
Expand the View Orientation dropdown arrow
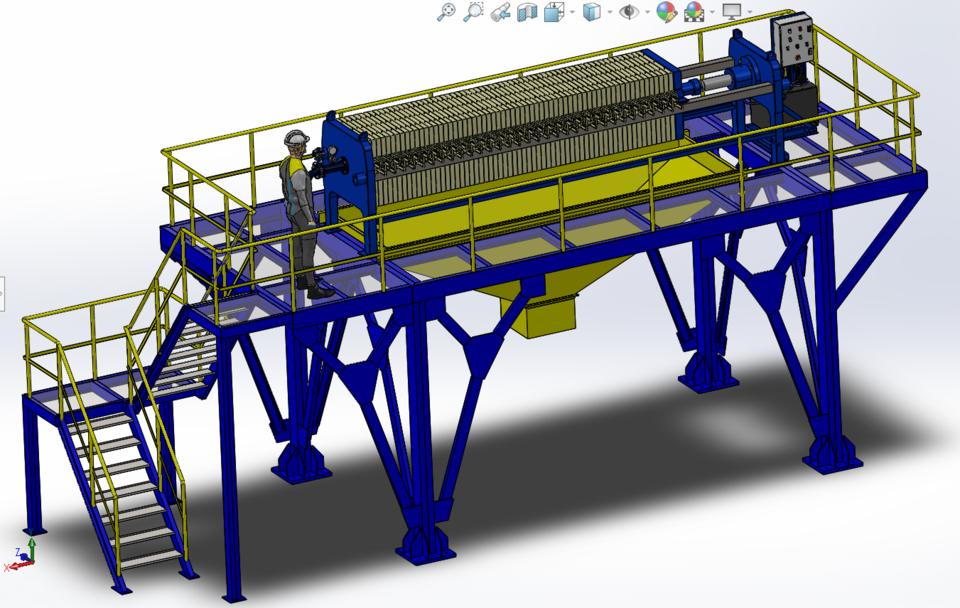click(x=570, y=13)
